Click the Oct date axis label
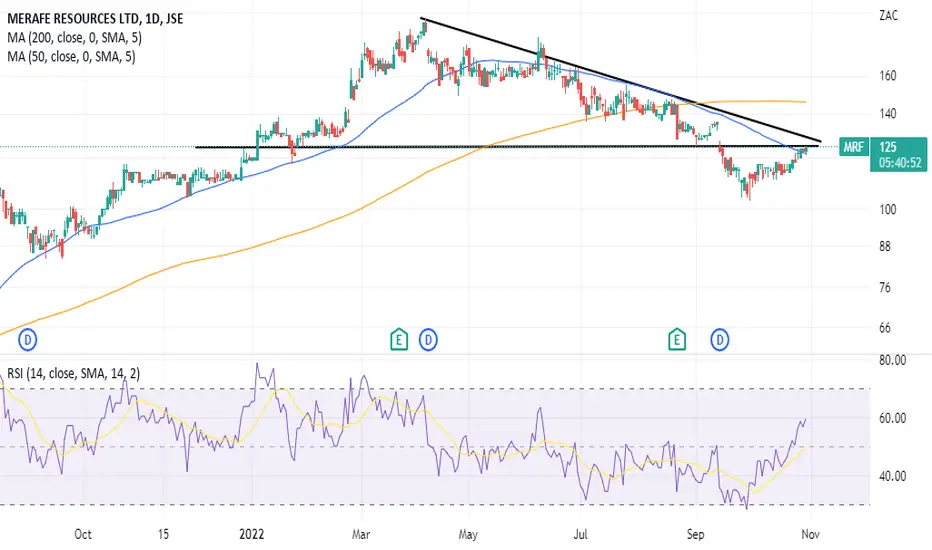The height and width of the screenshot is (550, 932). 83,534
